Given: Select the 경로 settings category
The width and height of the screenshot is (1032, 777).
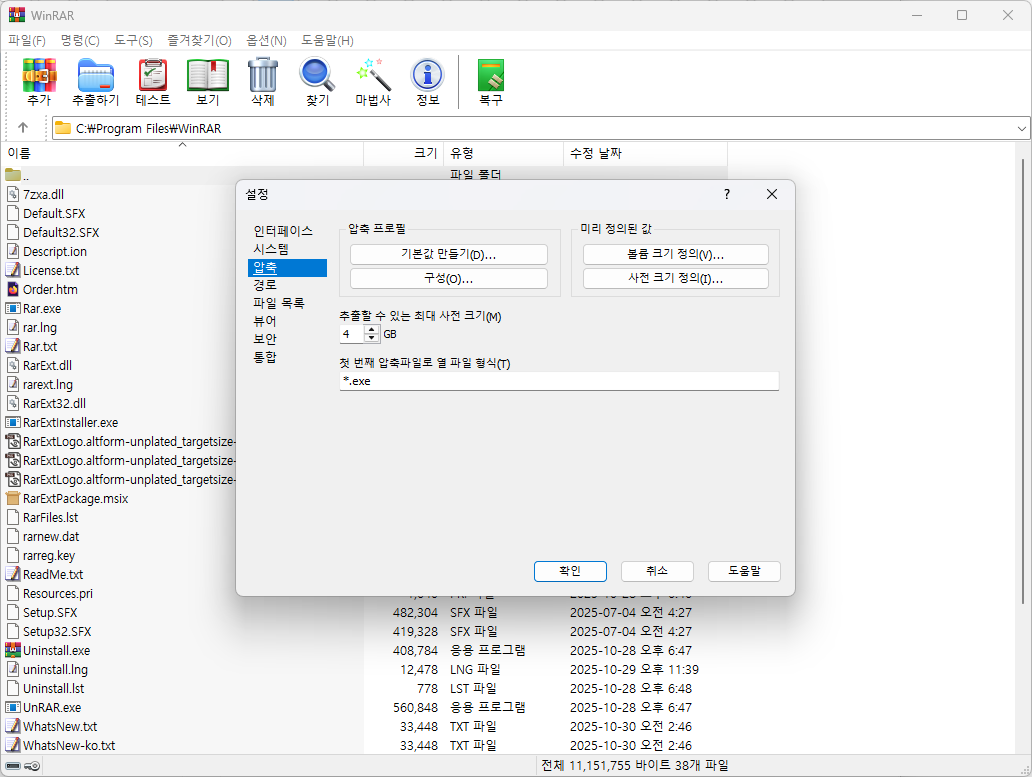Looking at the screenshot, I should 265,285.
